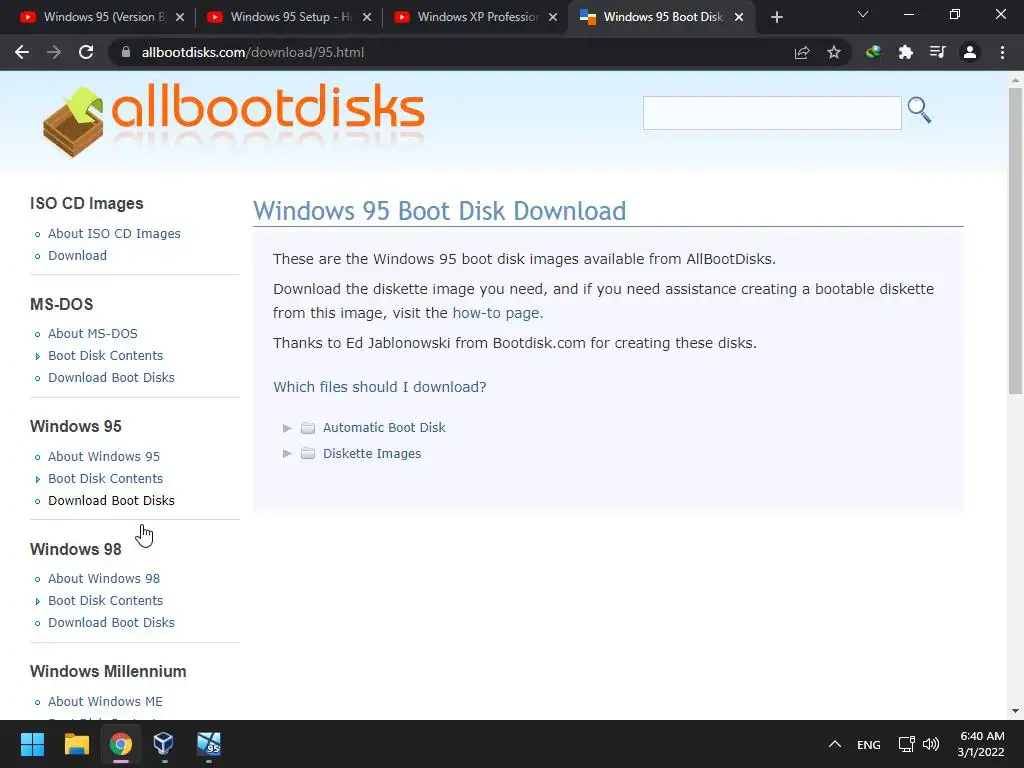Open the Windows Start button
This screenshot has width=1024, height=768.
32,744
